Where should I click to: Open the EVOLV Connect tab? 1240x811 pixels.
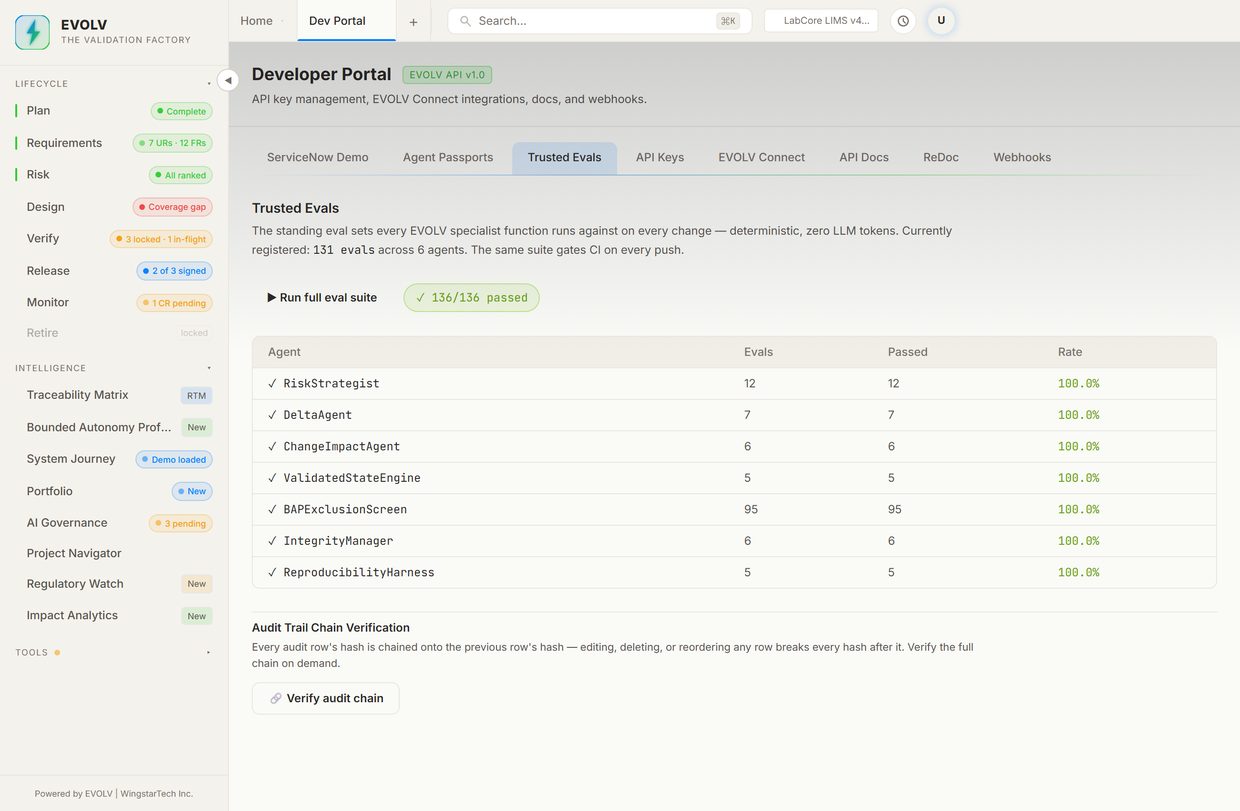click(762, 158)
